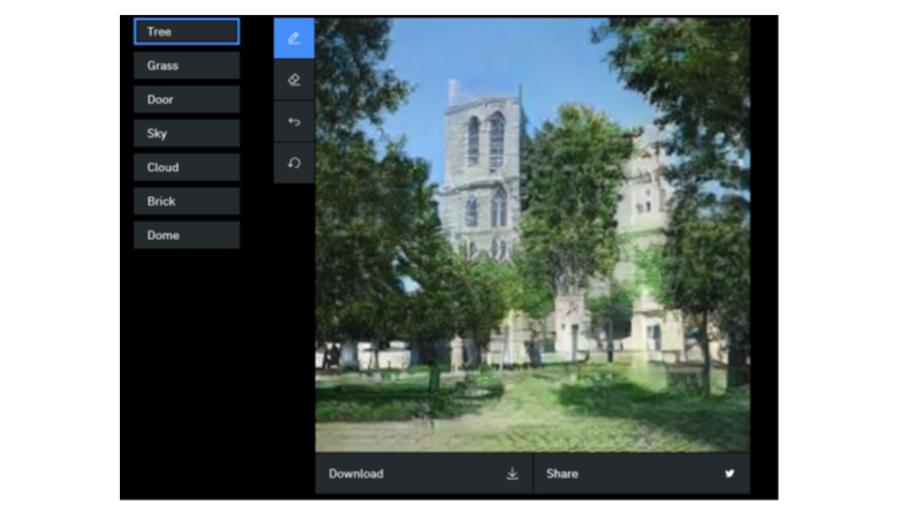Select the Tree label
922x519 pixels.
186,32
